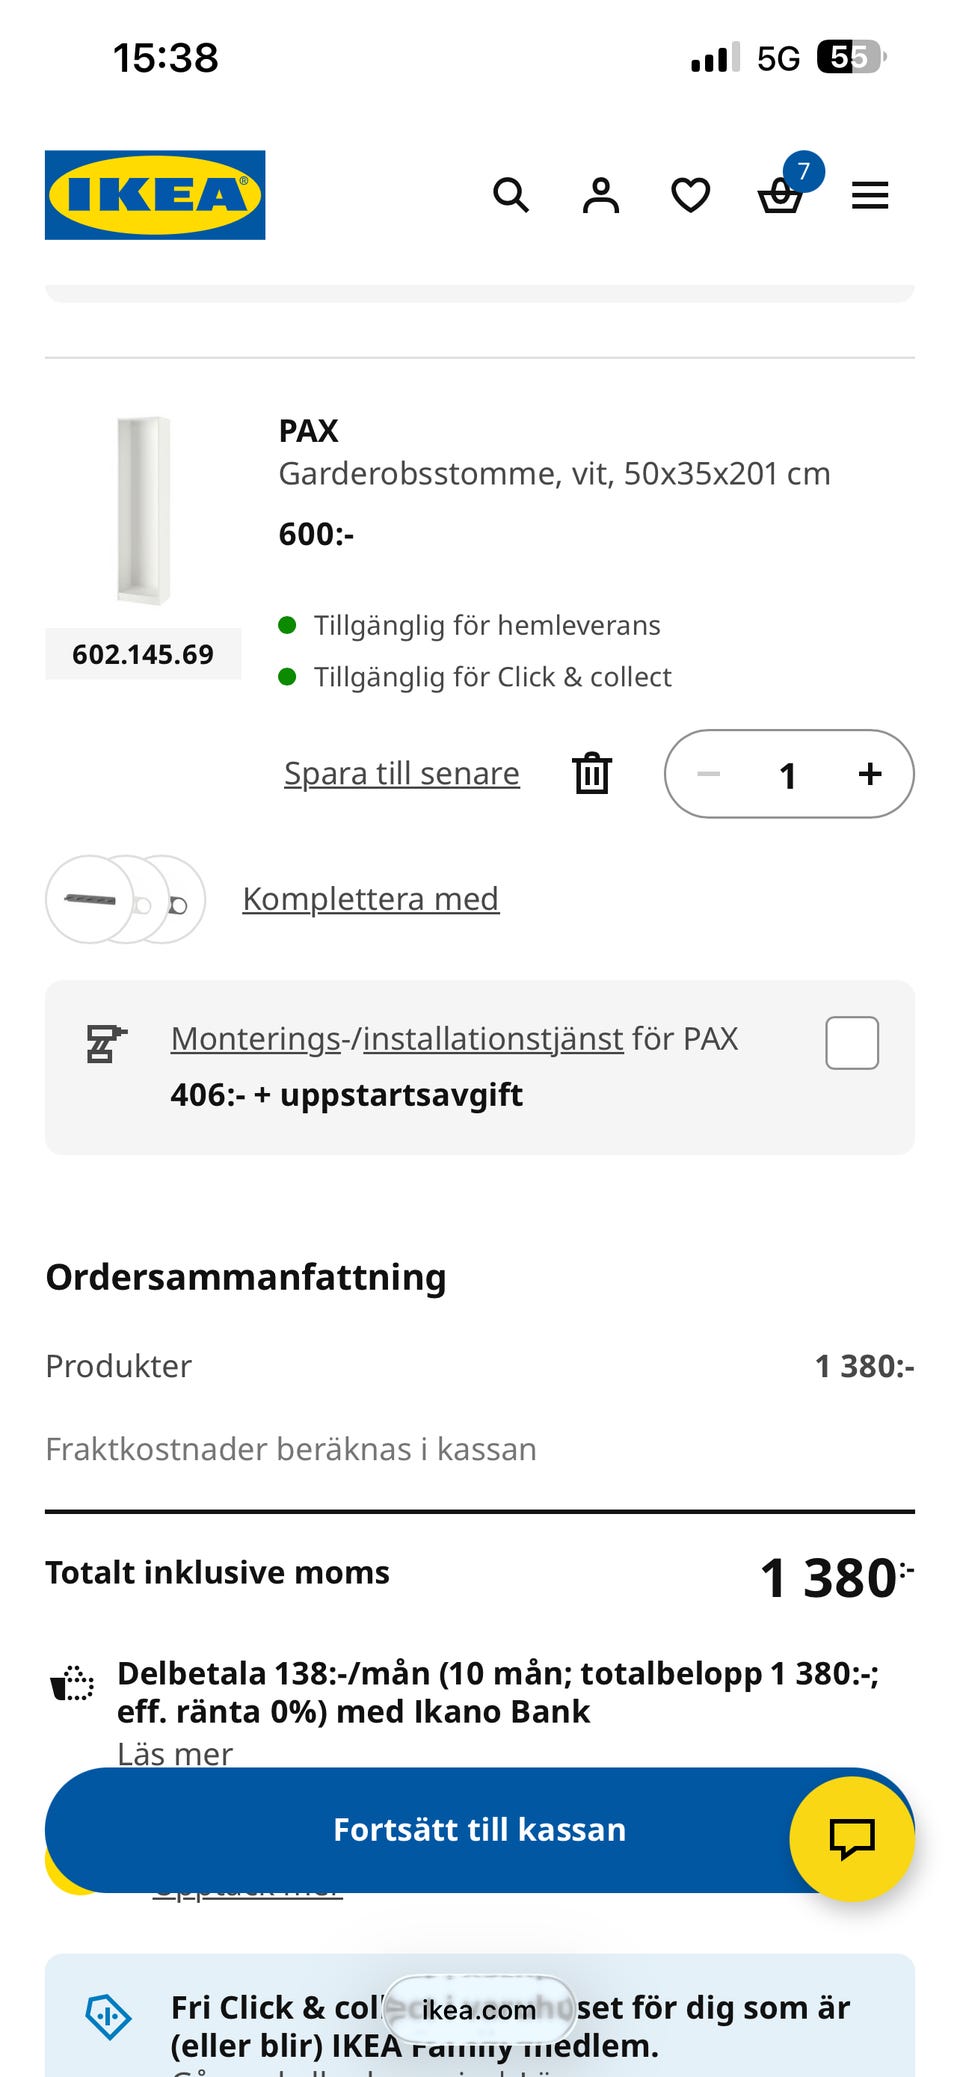Delete PAX item with trash icon
960x2077 pixels.
click(x=591, y=773)
